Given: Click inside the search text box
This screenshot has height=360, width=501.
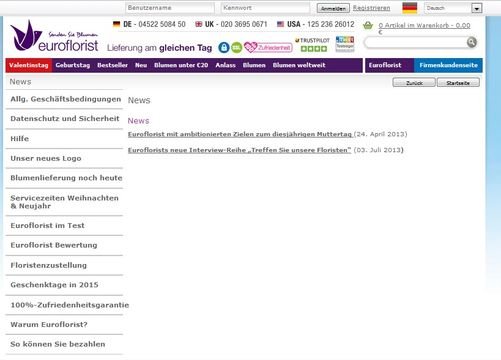Looking at the screenshot, I should pyautogui.click(x=416, y=43).
